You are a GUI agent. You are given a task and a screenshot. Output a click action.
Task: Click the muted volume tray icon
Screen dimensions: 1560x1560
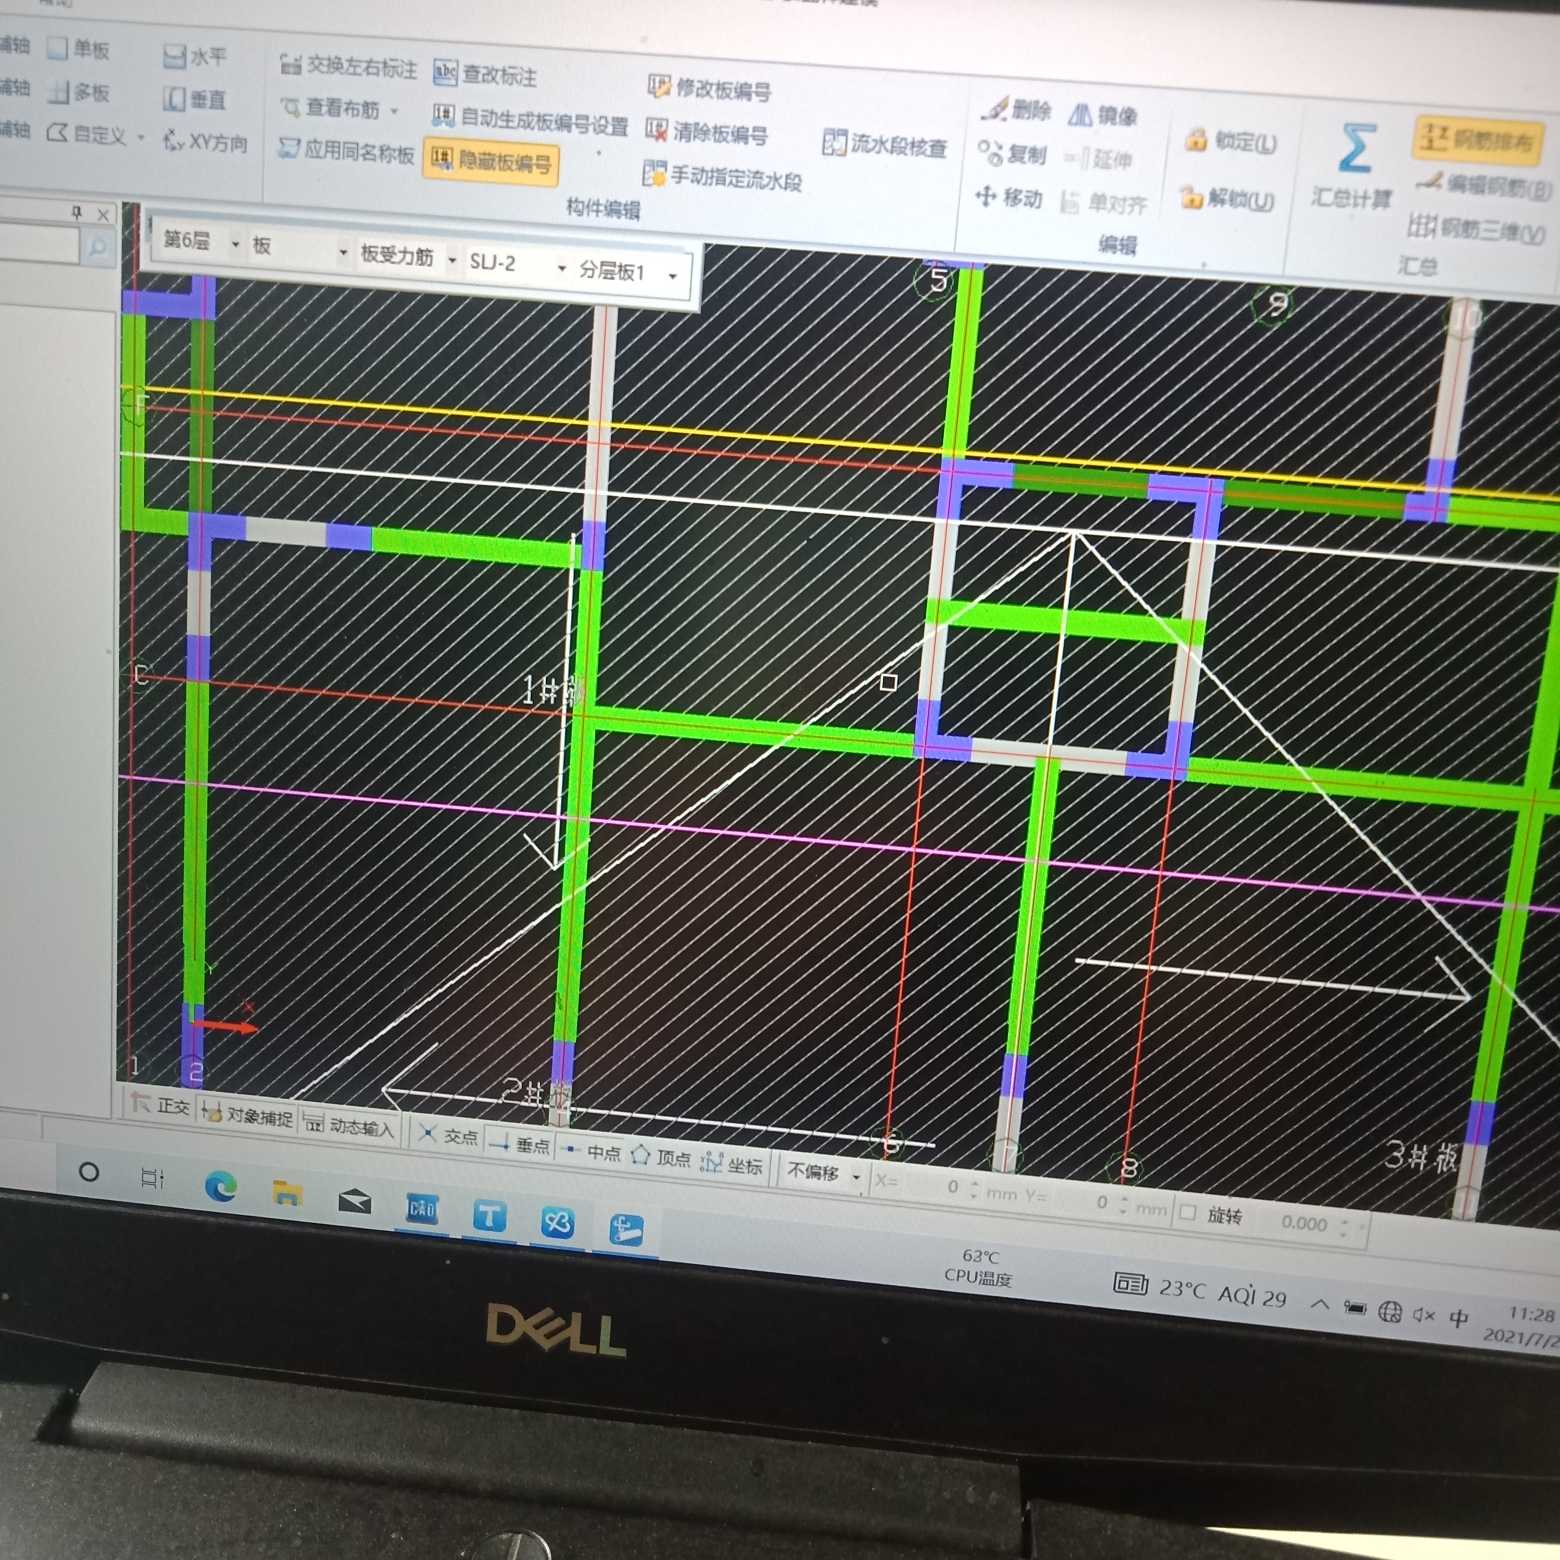point(1424,1315)
